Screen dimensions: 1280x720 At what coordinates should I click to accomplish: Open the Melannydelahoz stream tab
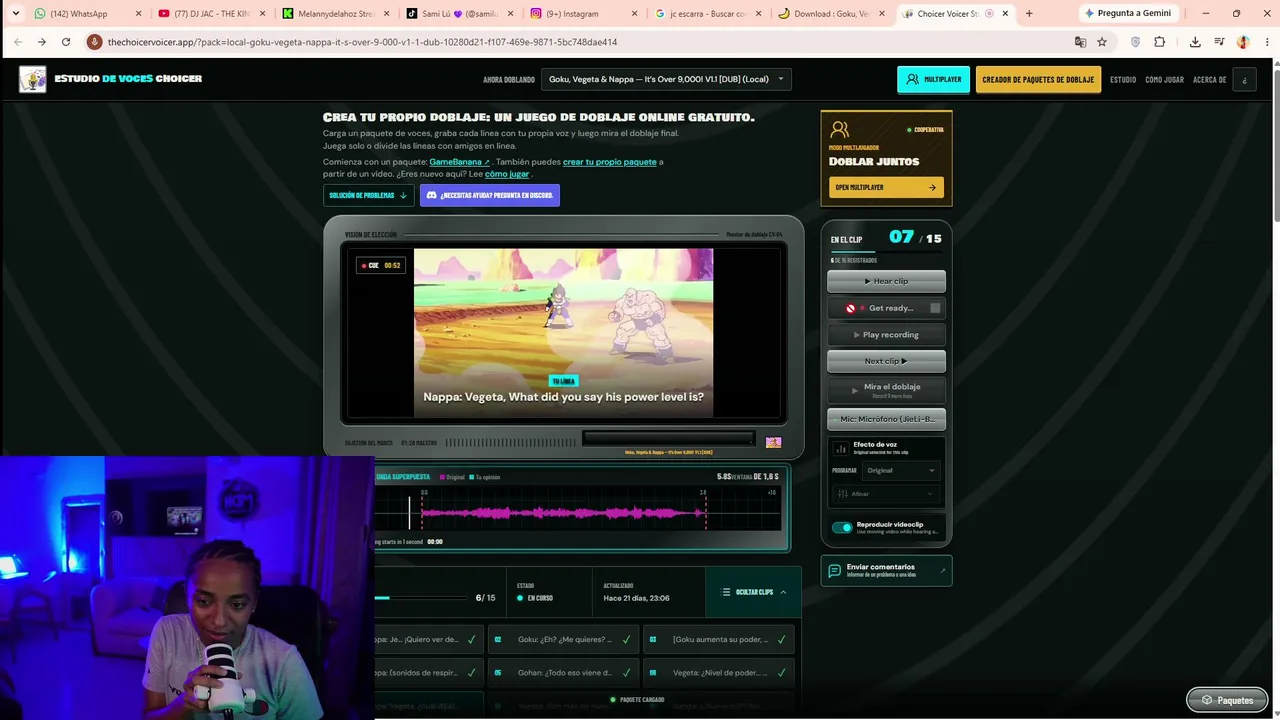click(x=335, y=14)
